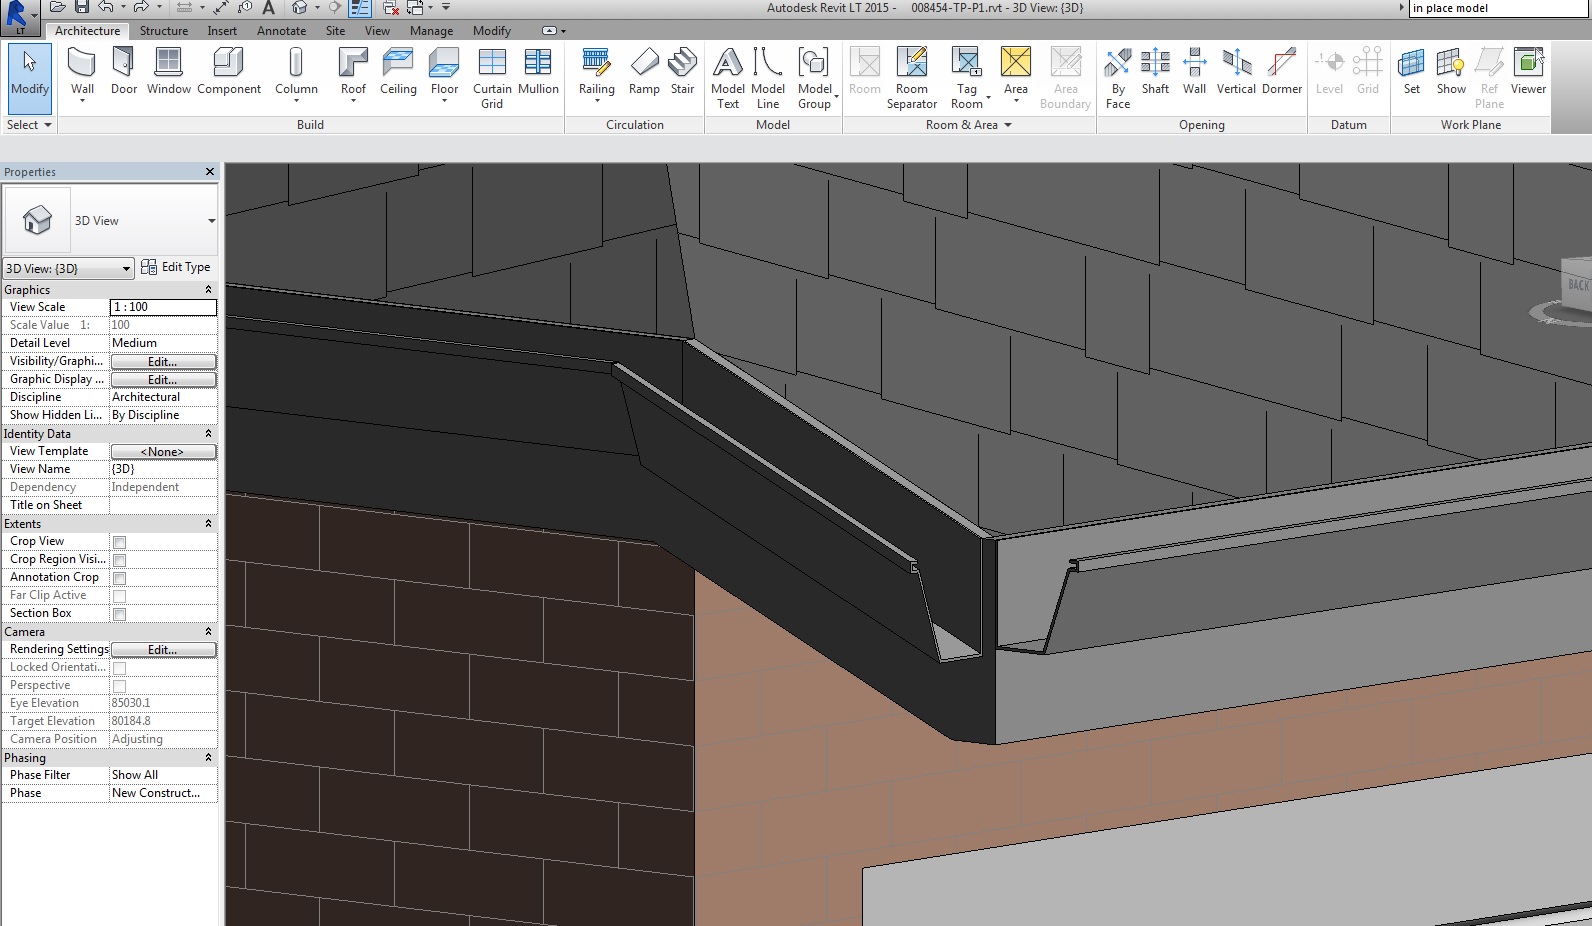1592x926 pixels.
Task: Open the Manage ribbon tab
Action: [x=431, y=31]
